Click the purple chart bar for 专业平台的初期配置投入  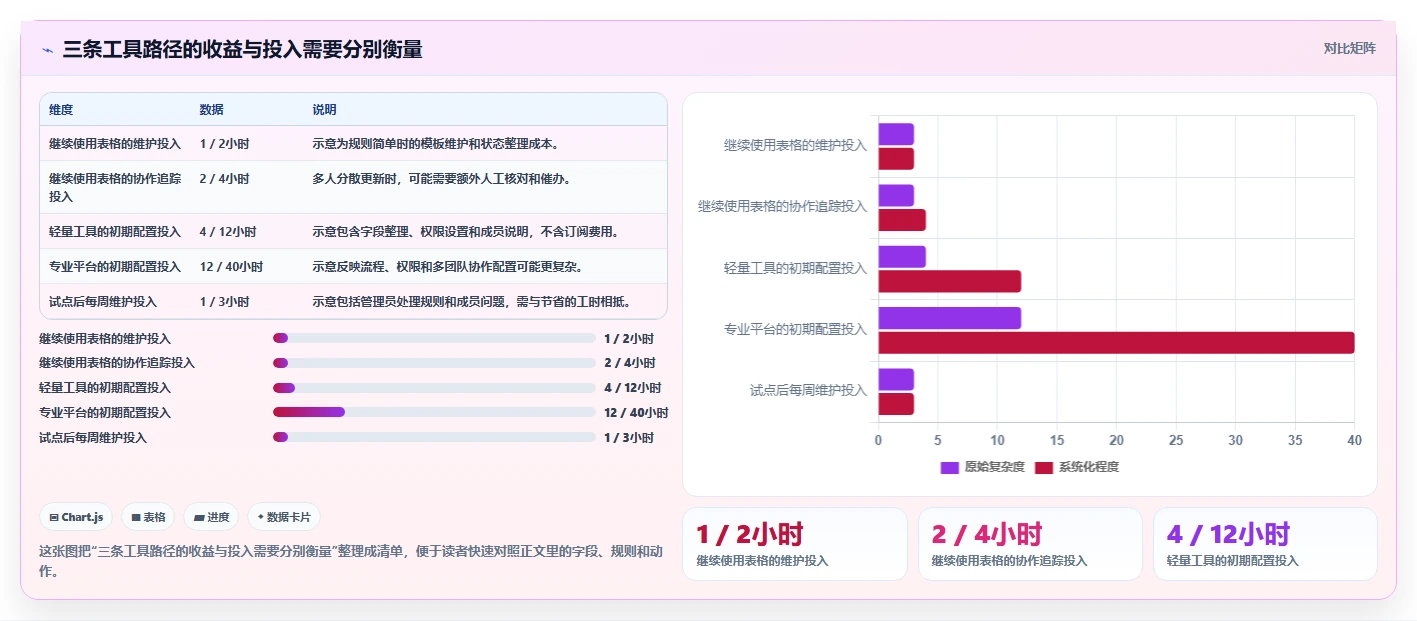click(x=949, y=318)
